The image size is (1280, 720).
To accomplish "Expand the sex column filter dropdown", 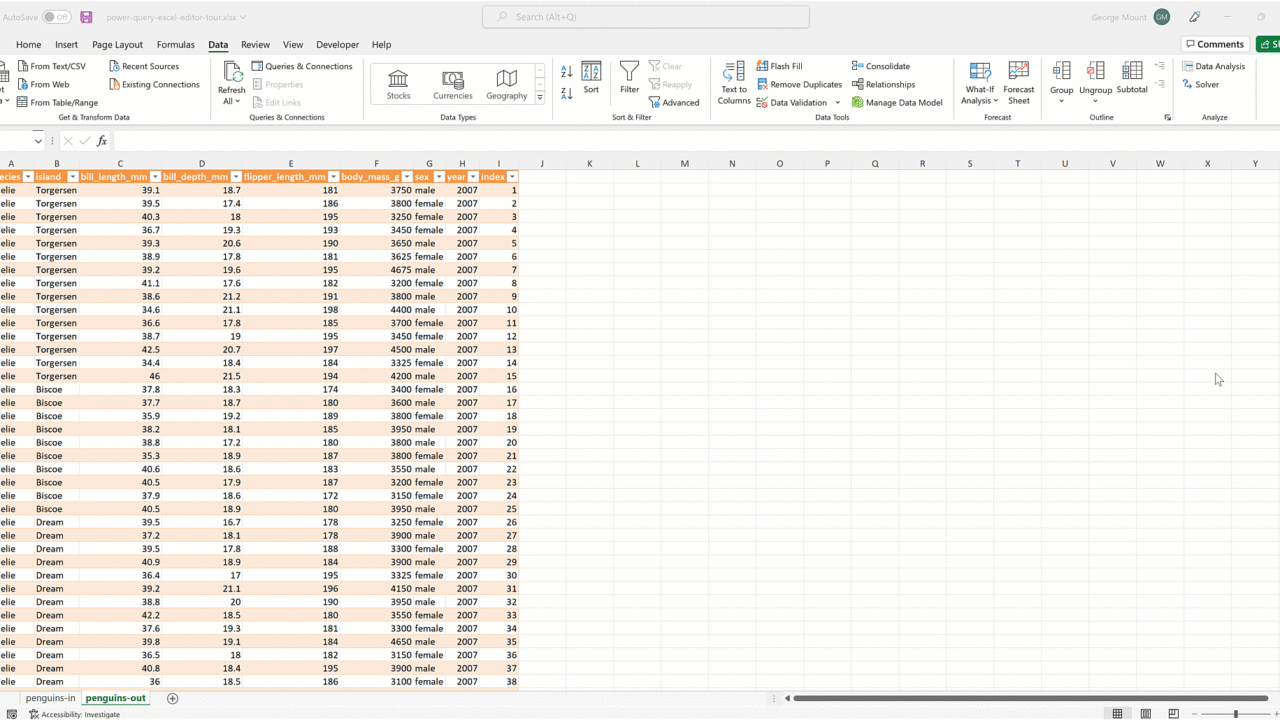I will (438, 177).
